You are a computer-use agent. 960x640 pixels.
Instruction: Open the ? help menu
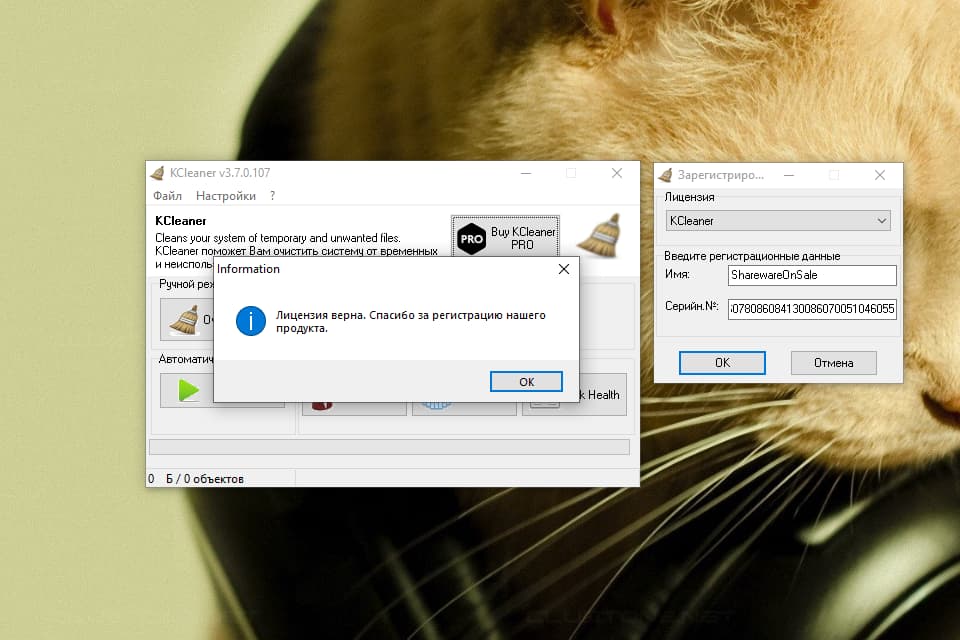270,196
